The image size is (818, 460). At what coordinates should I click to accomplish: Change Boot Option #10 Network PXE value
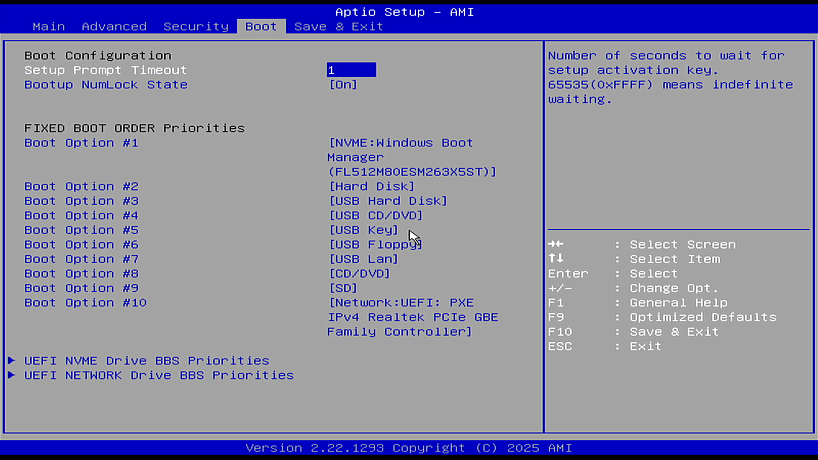tap(413, 317)
